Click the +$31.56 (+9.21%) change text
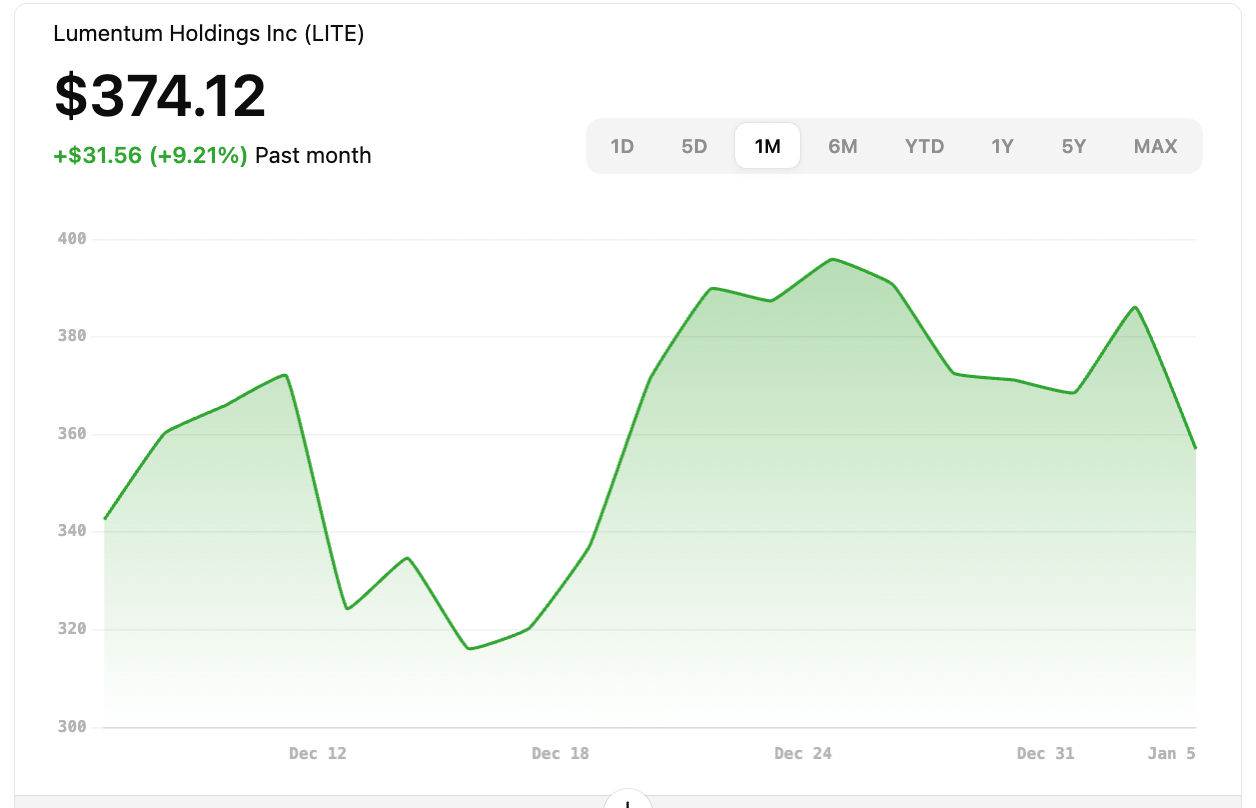This screenshot has height=808, width=1256. click(150, 156)
